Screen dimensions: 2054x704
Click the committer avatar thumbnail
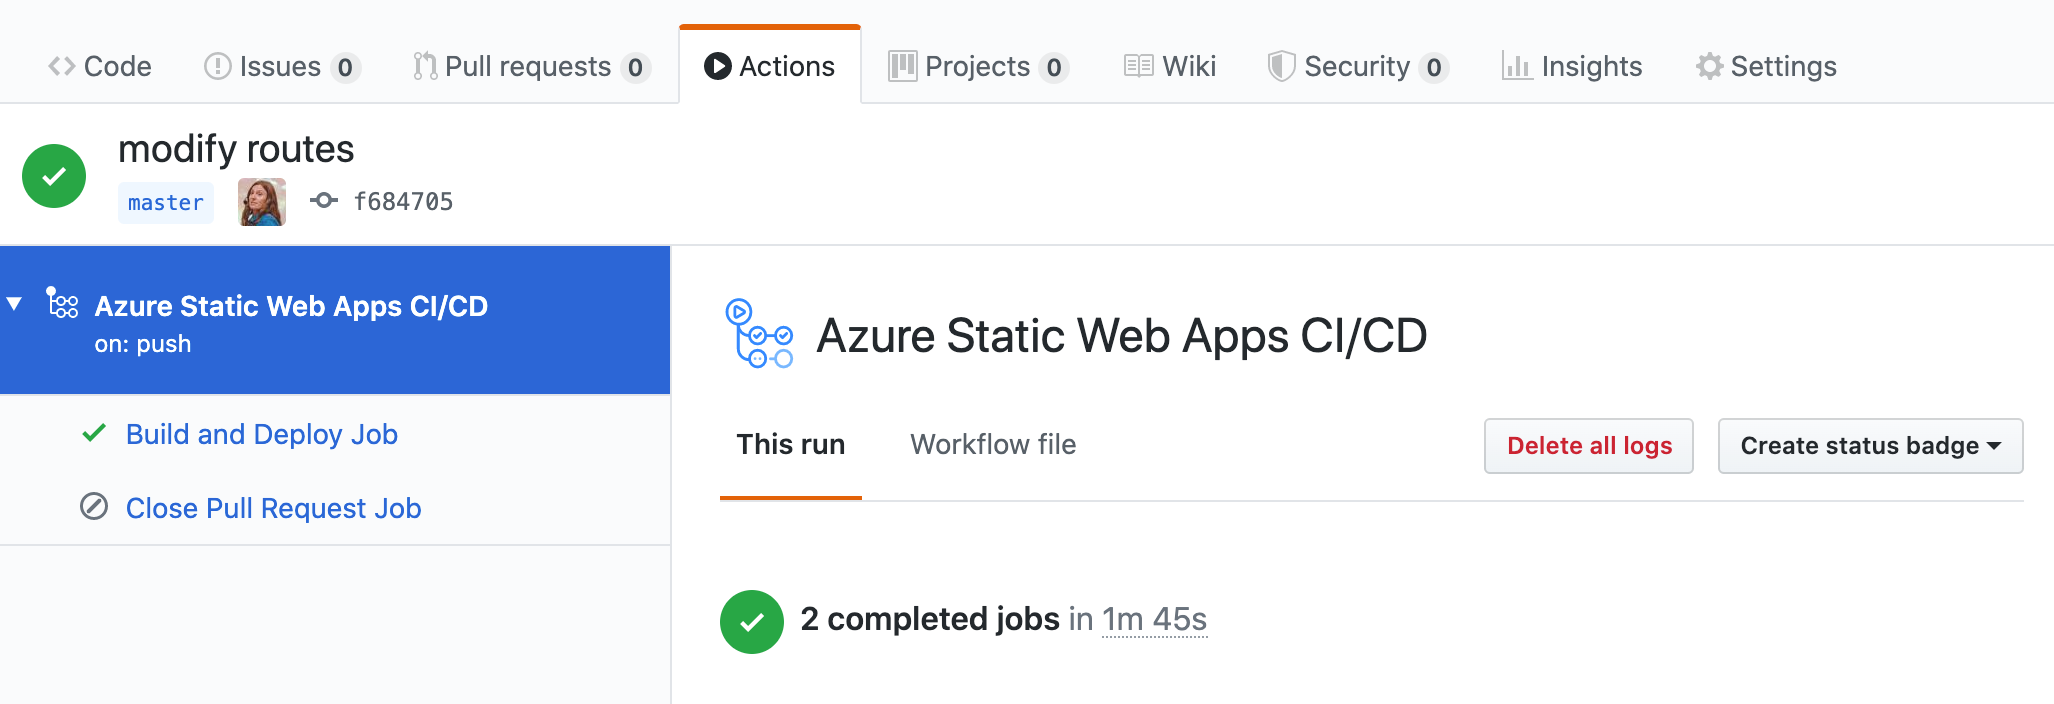[262, 202]
